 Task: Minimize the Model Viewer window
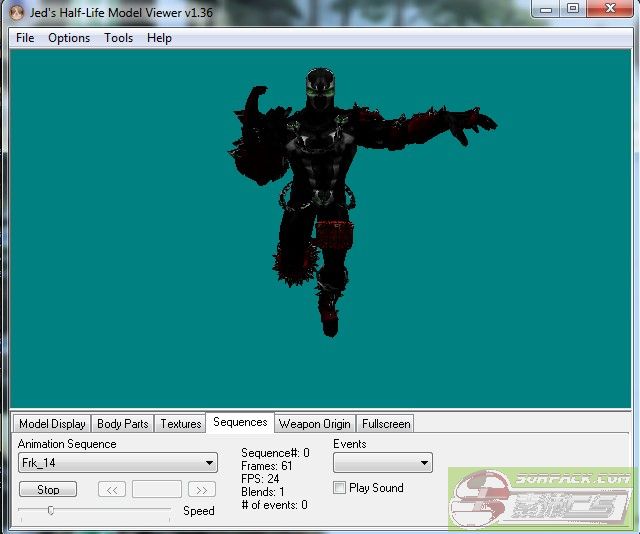[546, 9]
